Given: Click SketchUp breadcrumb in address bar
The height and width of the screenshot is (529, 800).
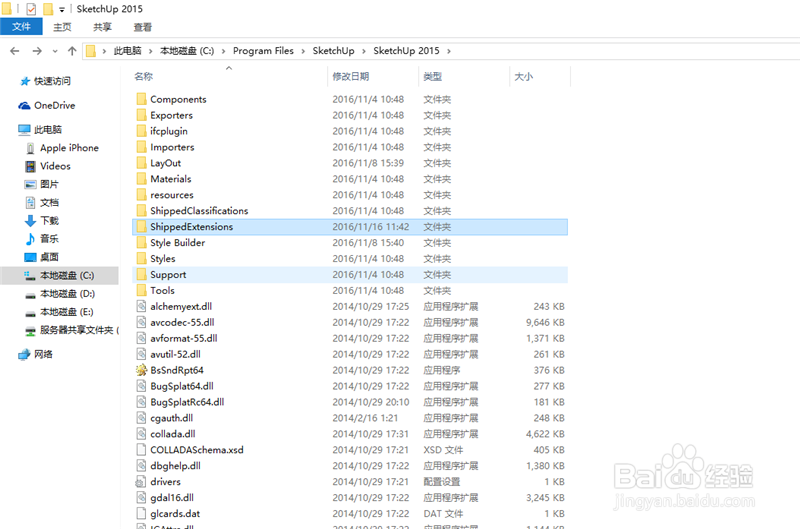Looking at the screenshot, I should [x=333, y=51].
